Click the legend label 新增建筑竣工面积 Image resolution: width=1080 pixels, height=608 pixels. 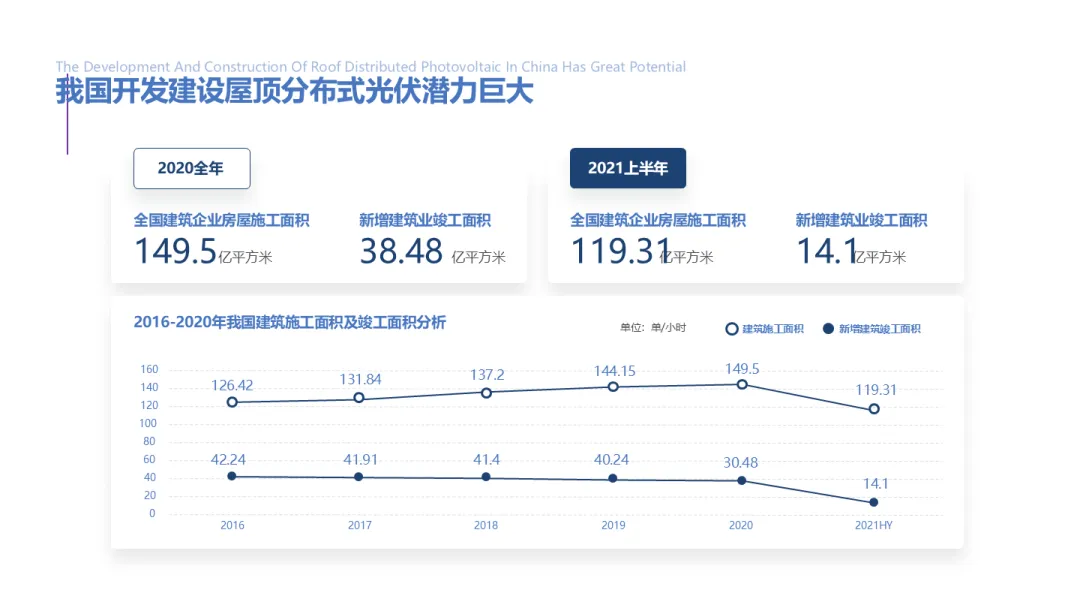click(x=880, y=329)
